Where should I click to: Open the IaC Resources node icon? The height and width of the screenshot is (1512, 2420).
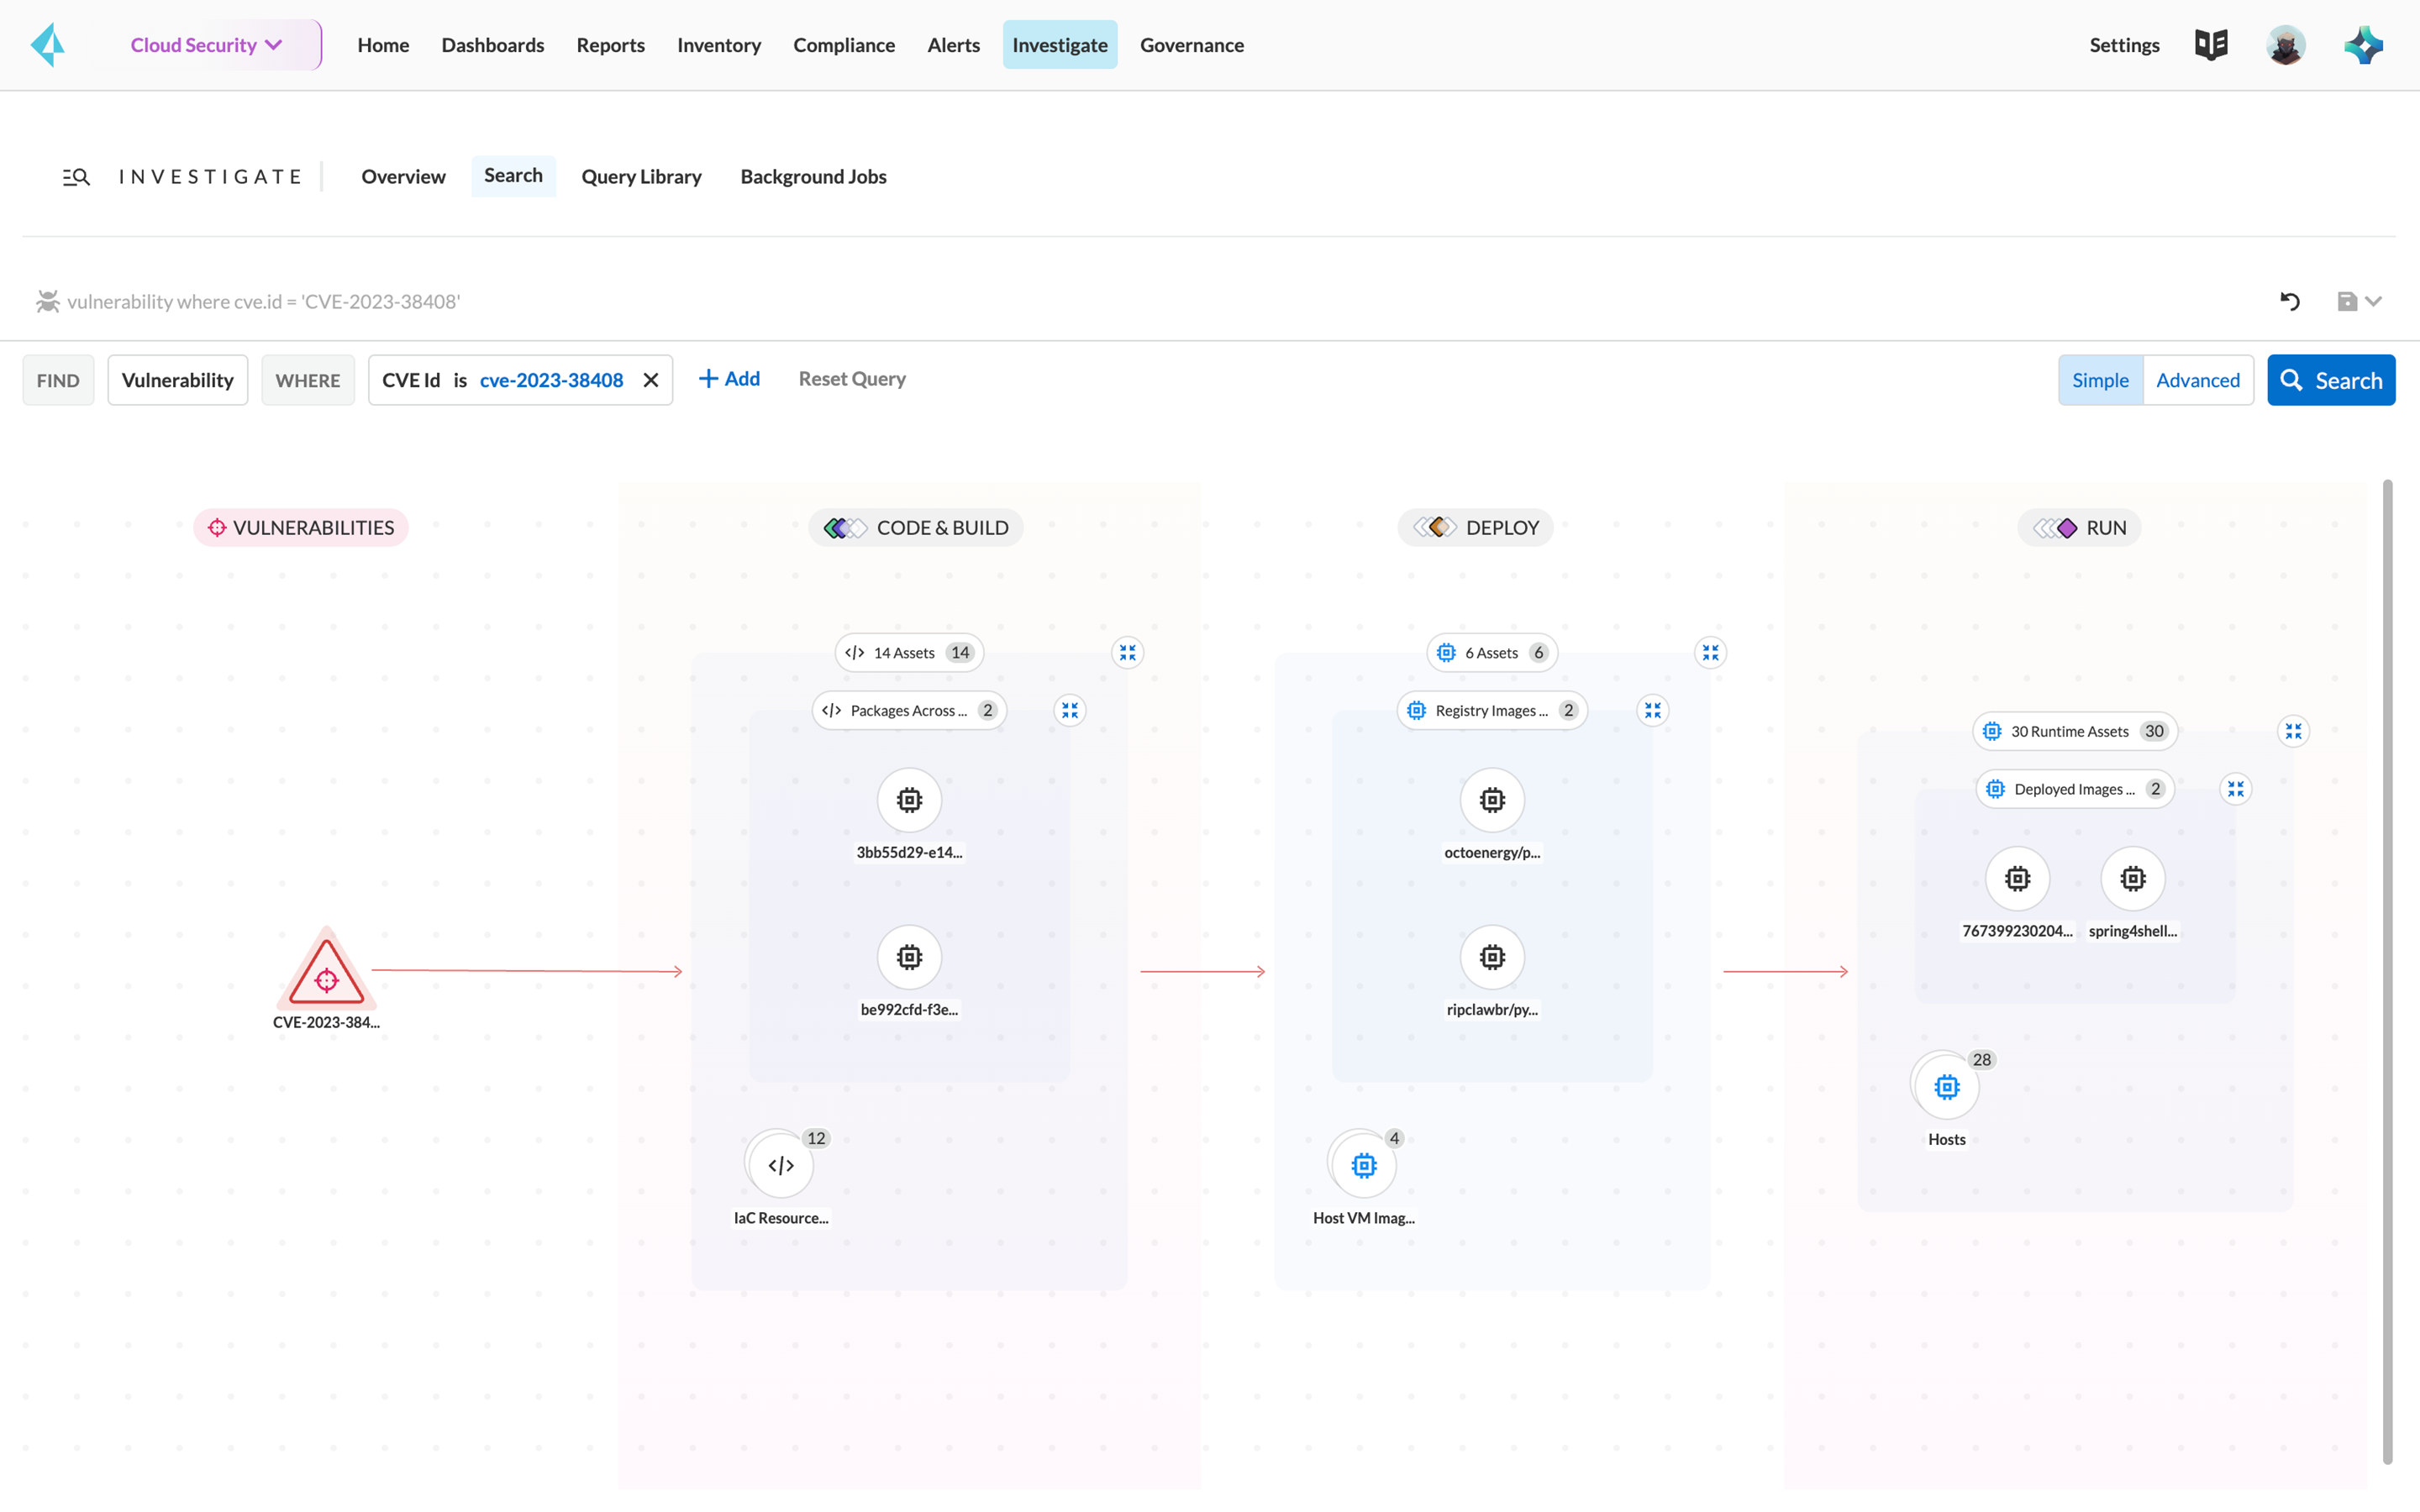click(780, 1165)
